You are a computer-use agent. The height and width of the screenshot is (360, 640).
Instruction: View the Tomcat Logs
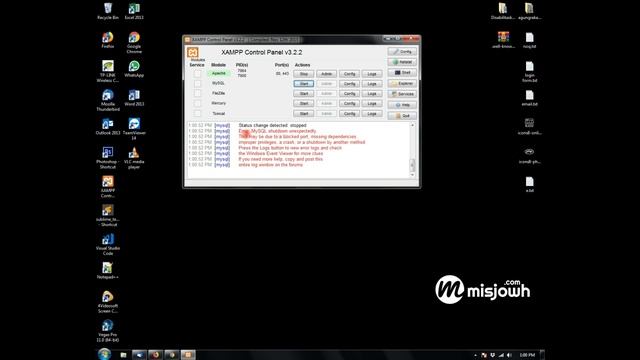[372, 113]
